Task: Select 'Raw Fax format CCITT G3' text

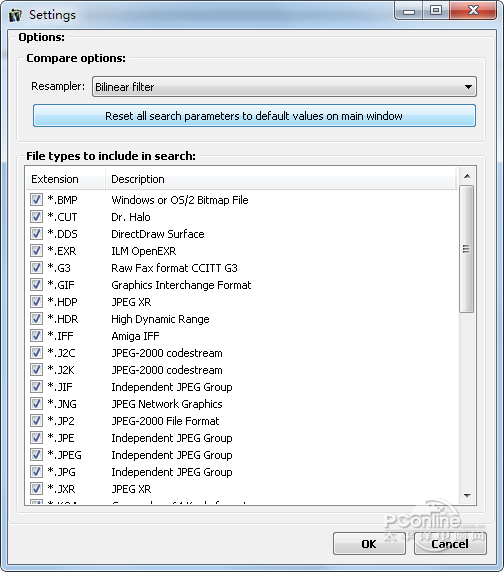Action: point(174,268)
